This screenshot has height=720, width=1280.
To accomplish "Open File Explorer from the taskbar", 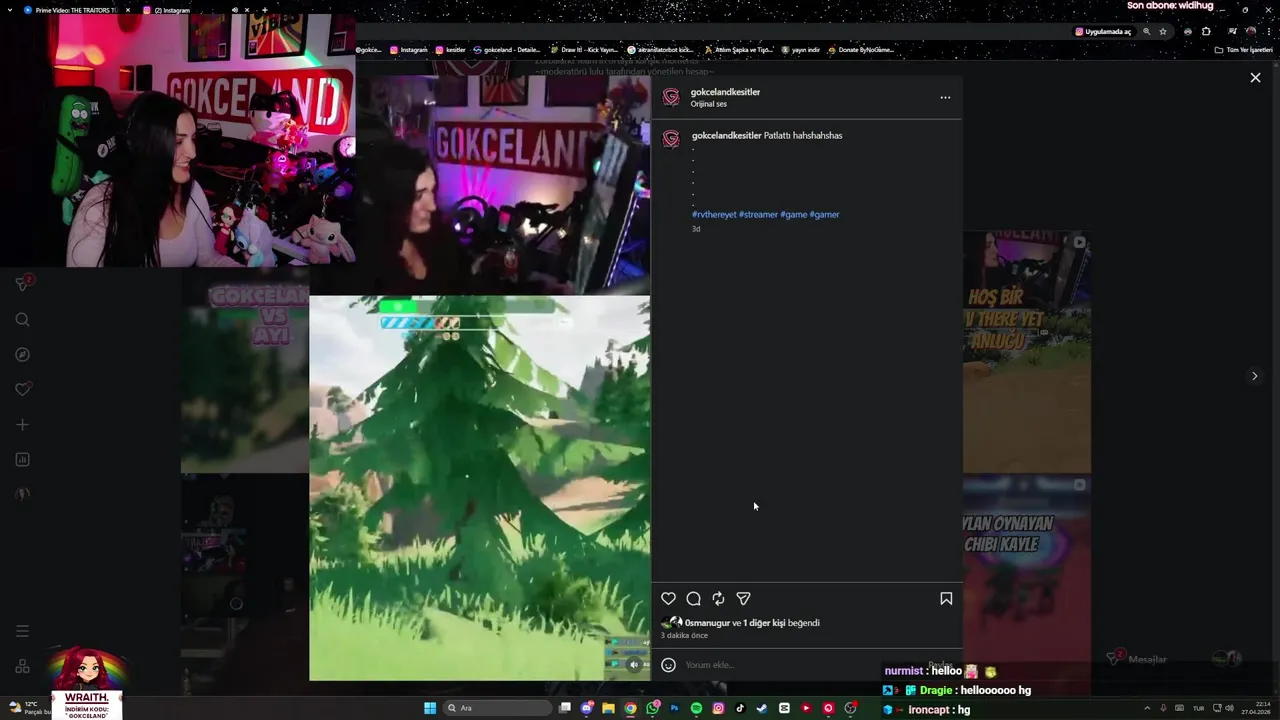I will (x=608, y=708).
